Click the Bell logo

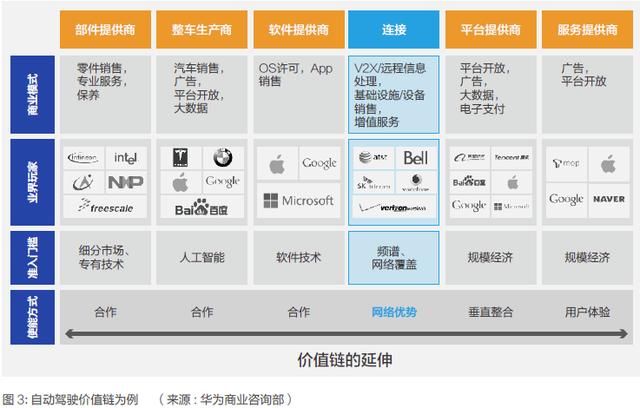pos(416,158)
